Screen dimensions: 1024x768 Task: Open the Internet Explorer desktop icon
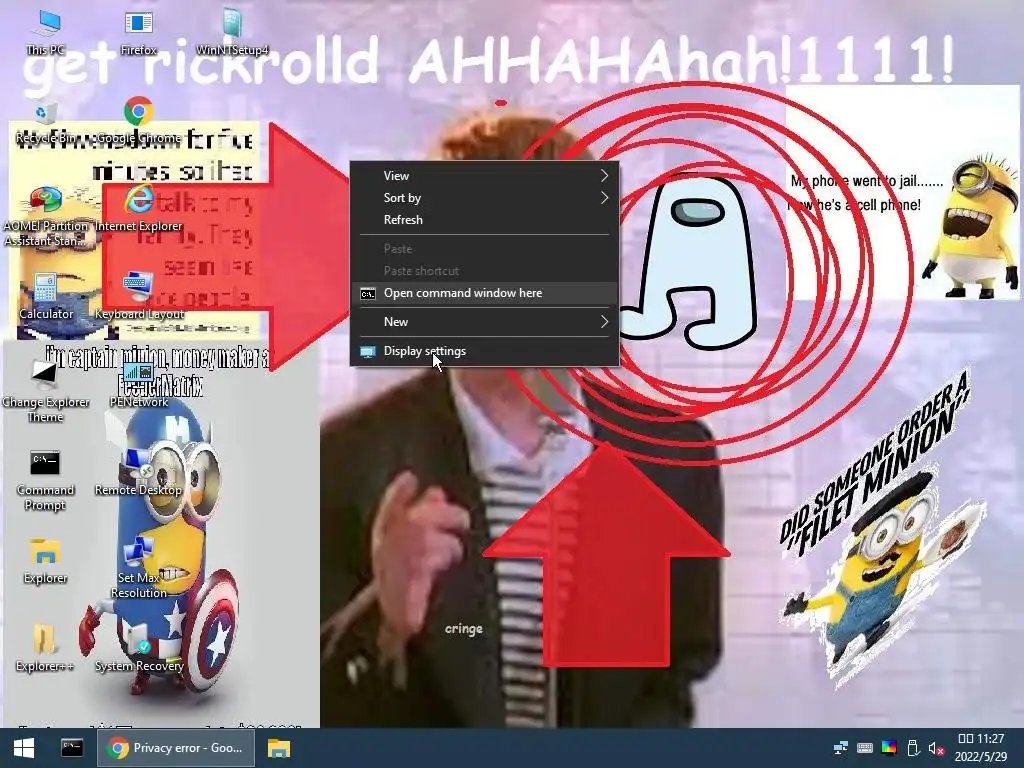click(x=138, y=209)
